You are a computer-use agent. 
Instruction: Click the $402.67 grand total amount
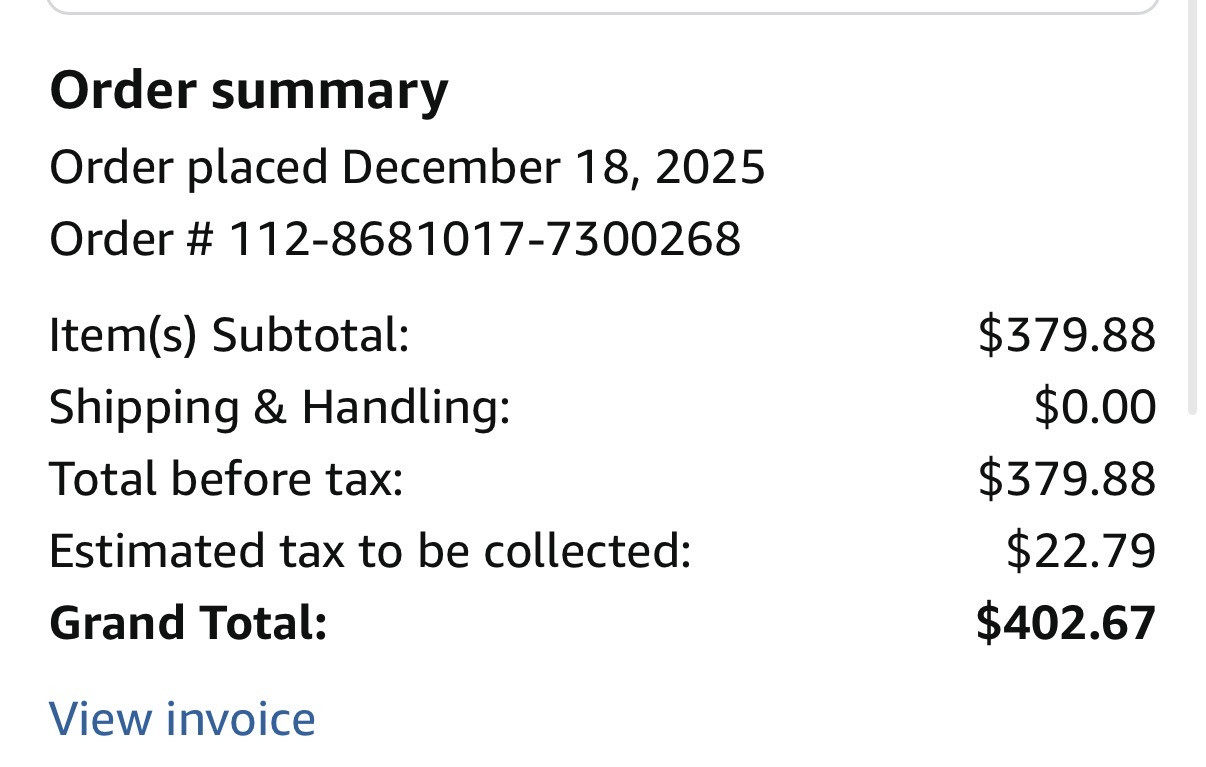1066,622
